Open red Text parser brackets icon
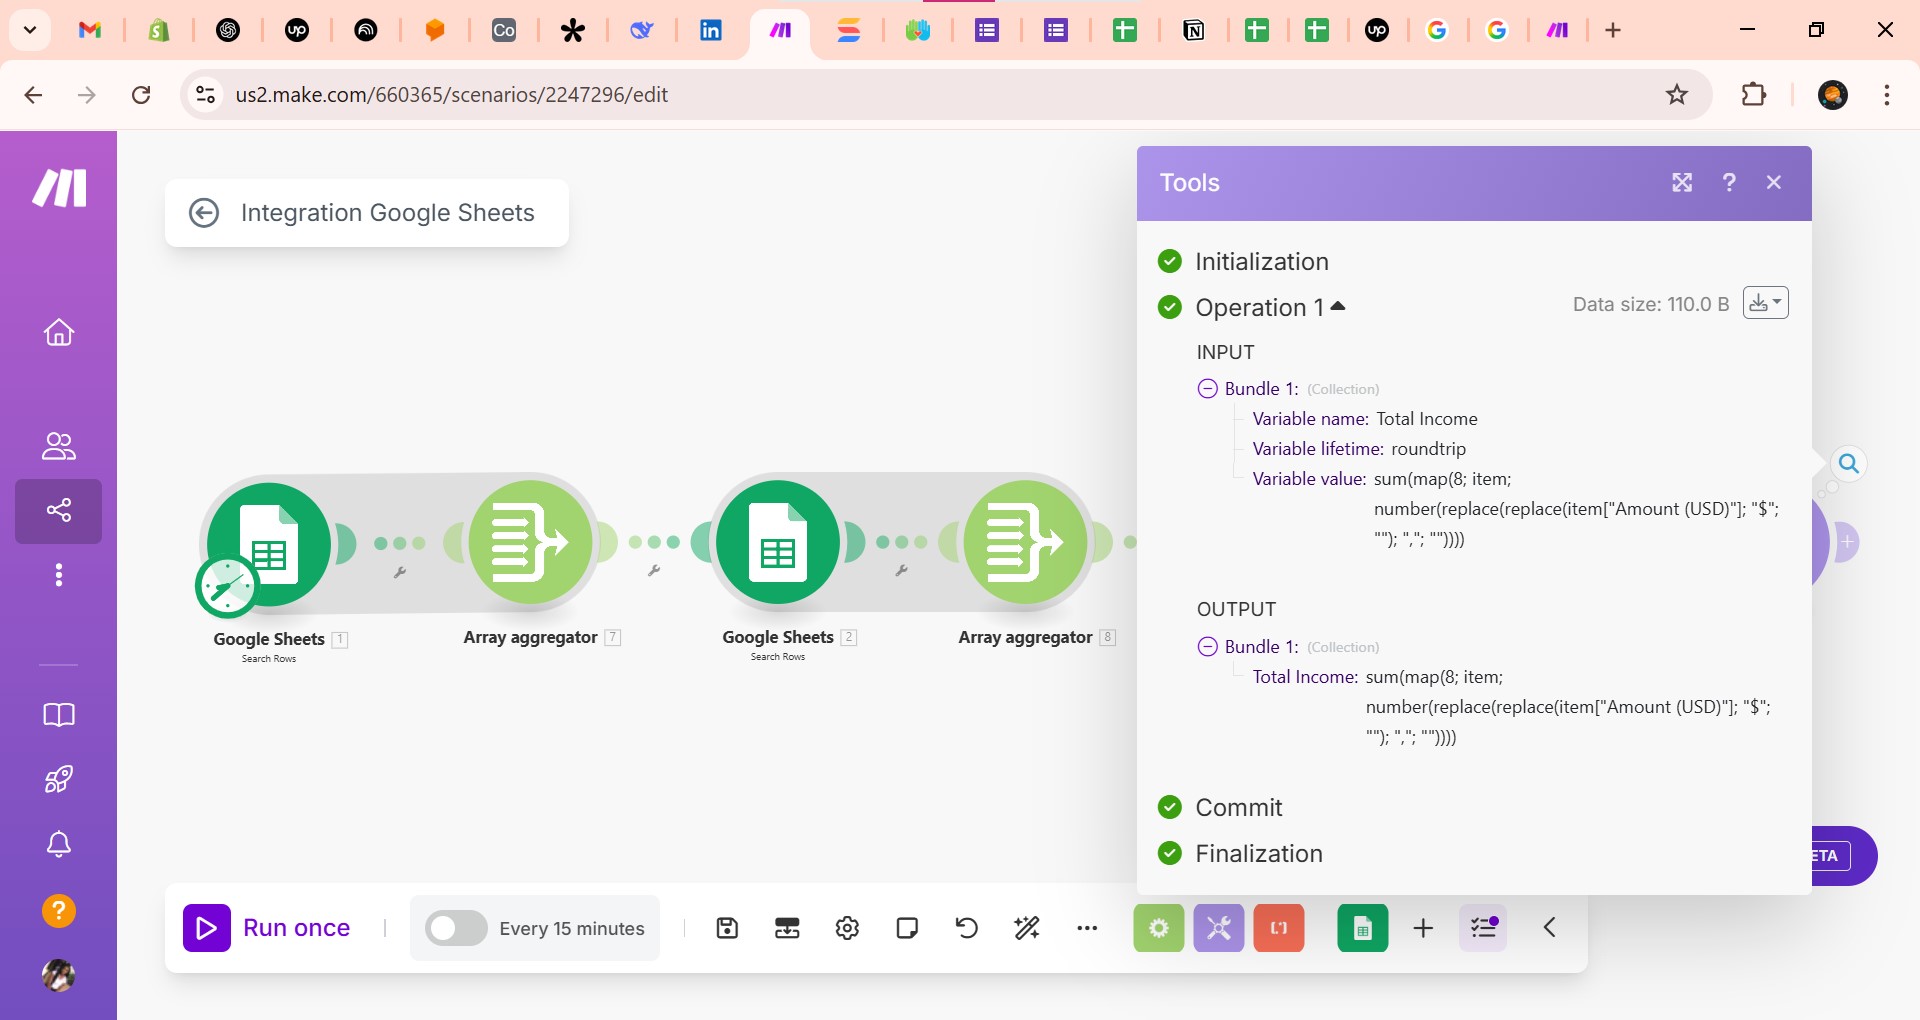Viewport: 1920px width, 1020px height. pos(1279,928)
